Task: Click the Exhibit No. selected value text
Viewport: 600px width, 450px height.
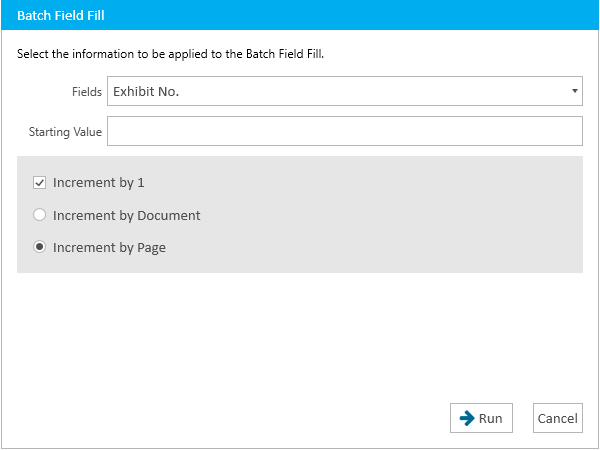Action: tap(146, 91)
